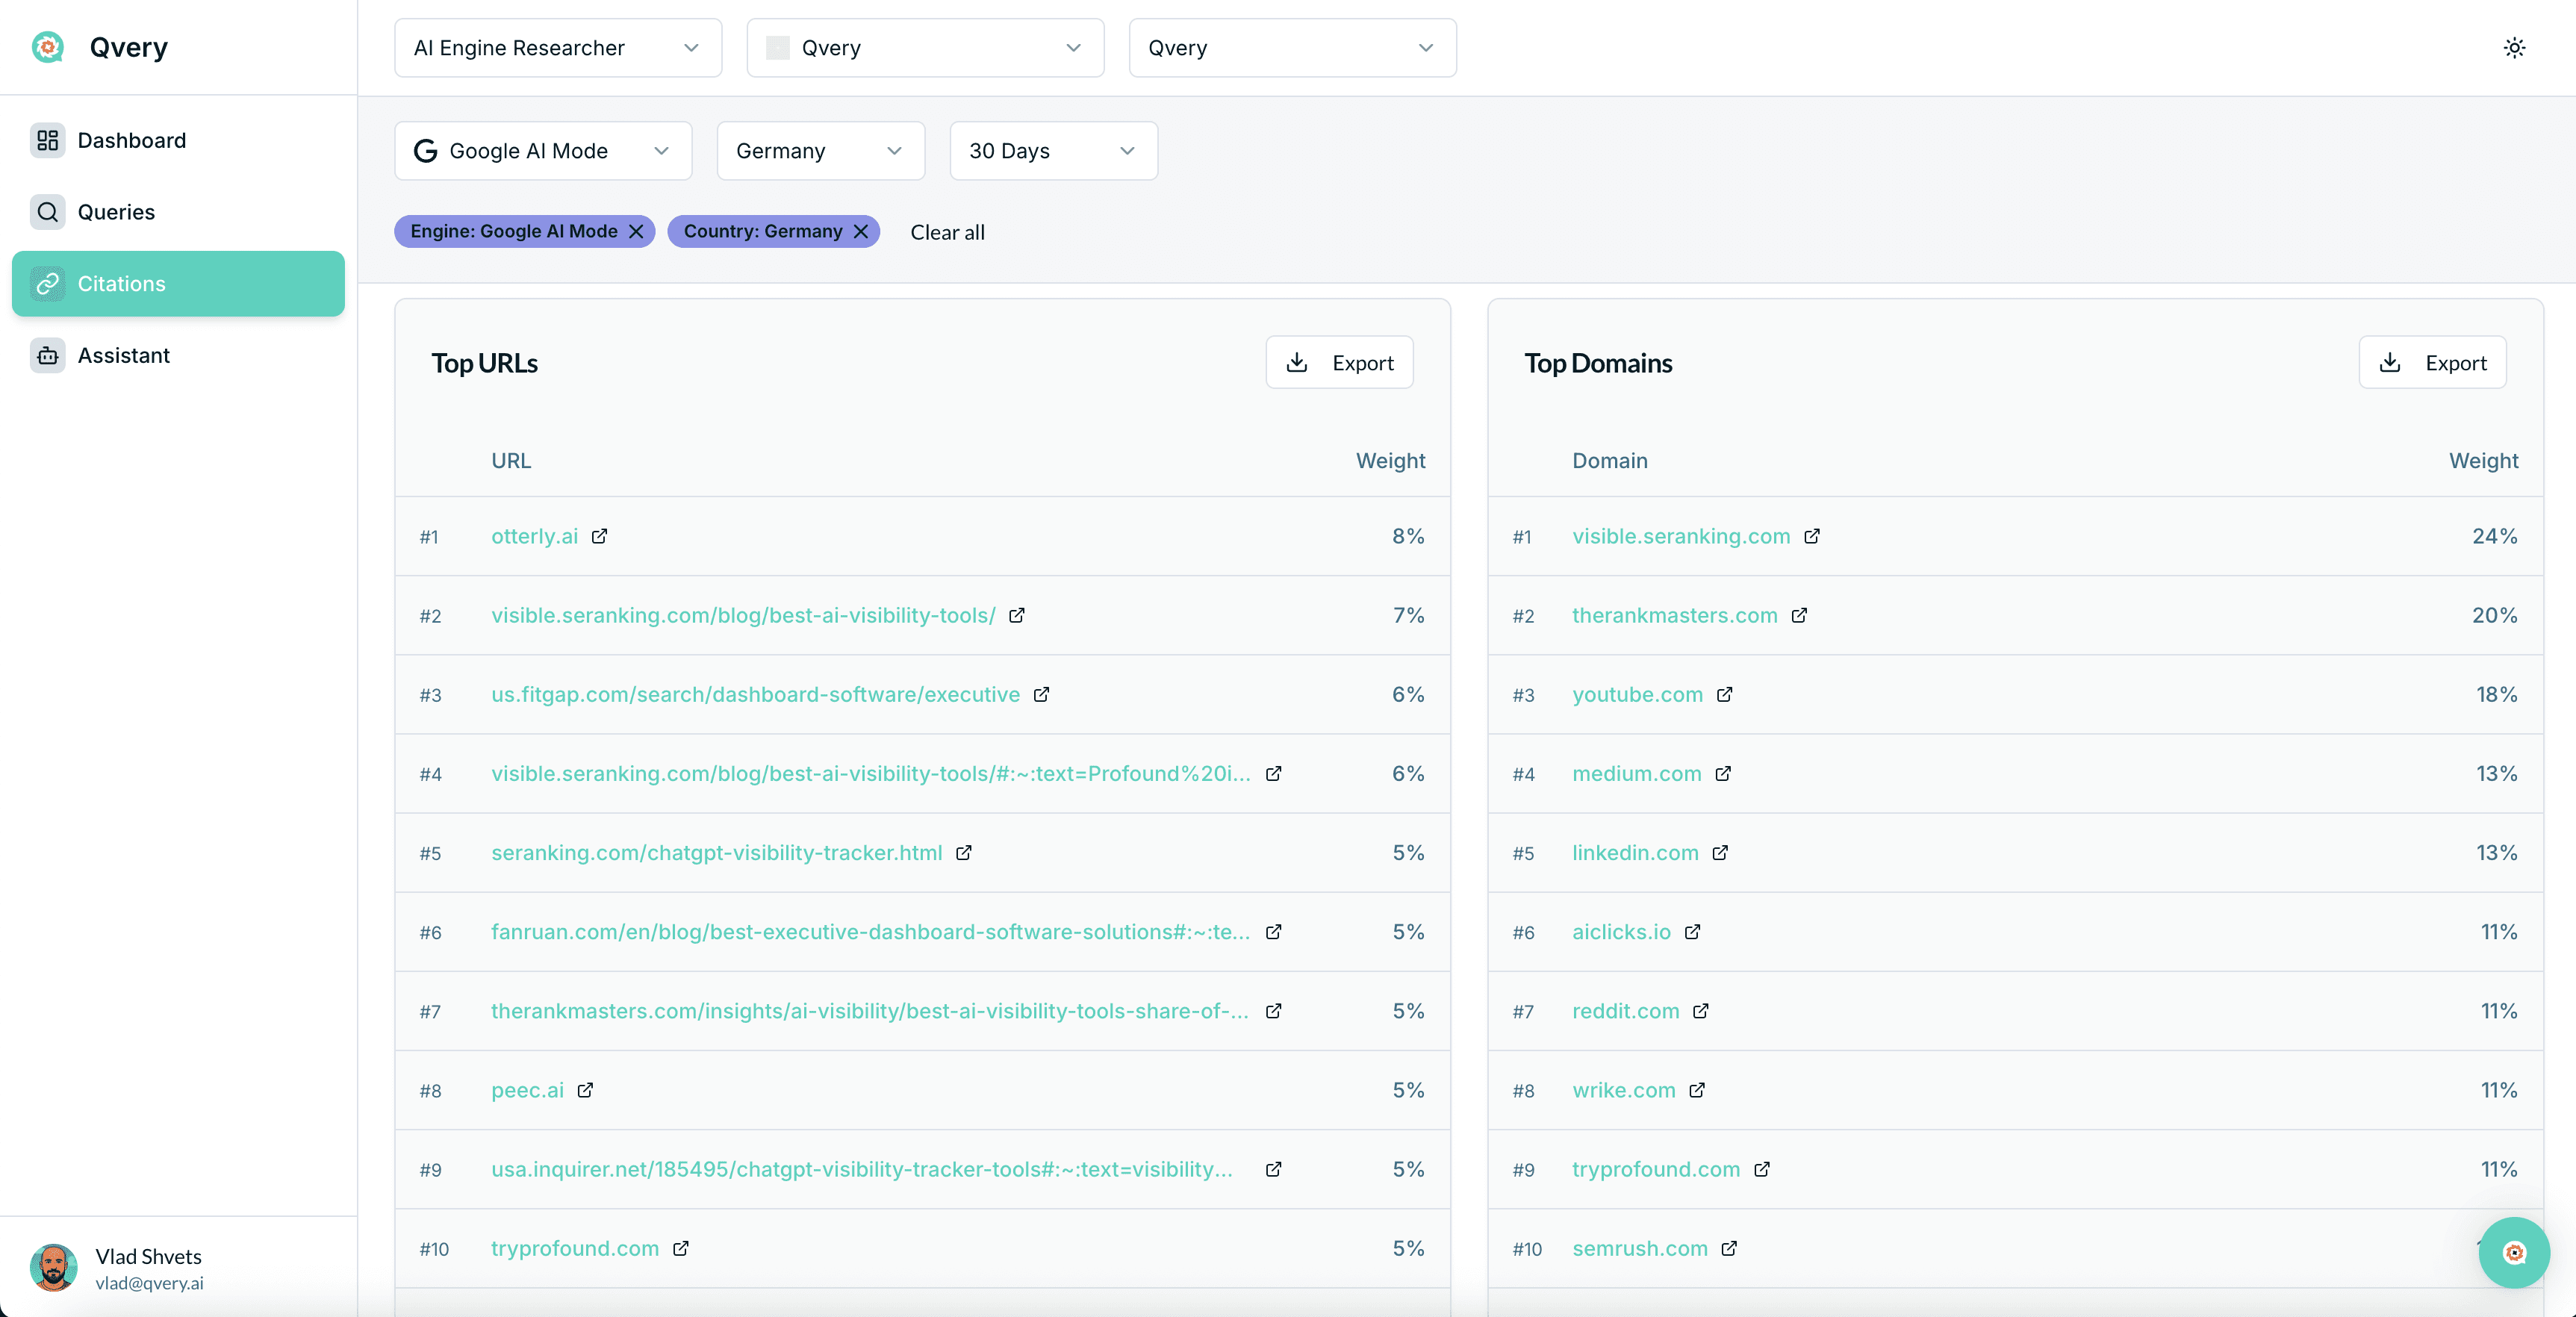Open Vlad Shvets user profile avatar
2576x1317 pixels.
[x=53, y=1267]
